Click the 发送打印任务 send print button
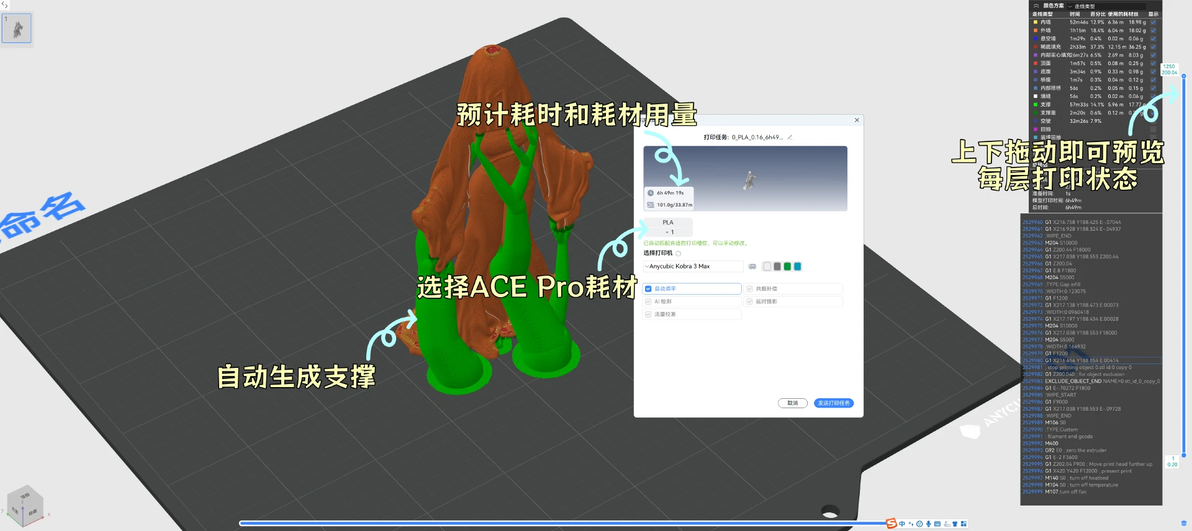The width and height of the screenshot is (1192, 531). point(834,402)
